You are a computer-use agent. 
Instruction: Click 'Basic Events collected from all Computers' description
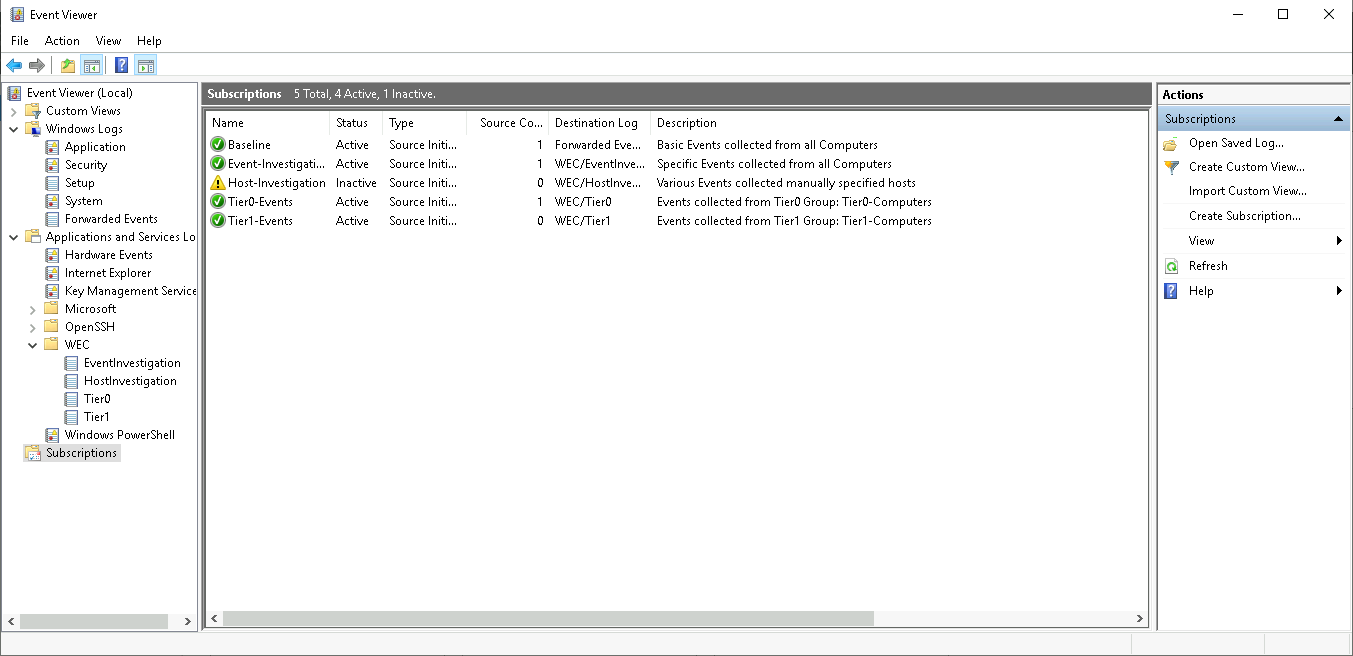(767, 145)
